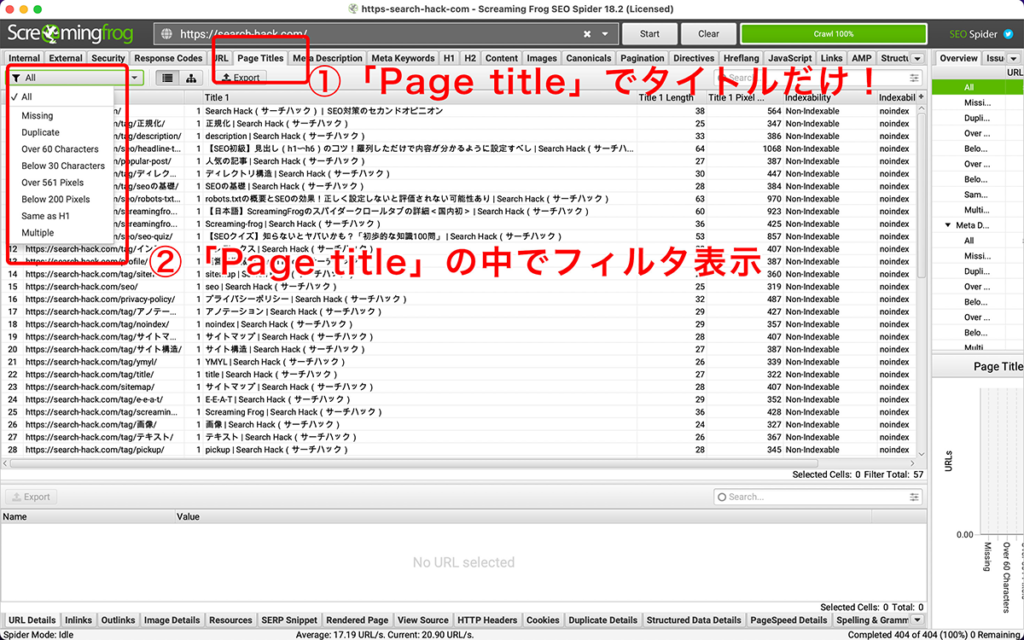Click the 'Spider Mode: Idle' status text

(39, 635)
